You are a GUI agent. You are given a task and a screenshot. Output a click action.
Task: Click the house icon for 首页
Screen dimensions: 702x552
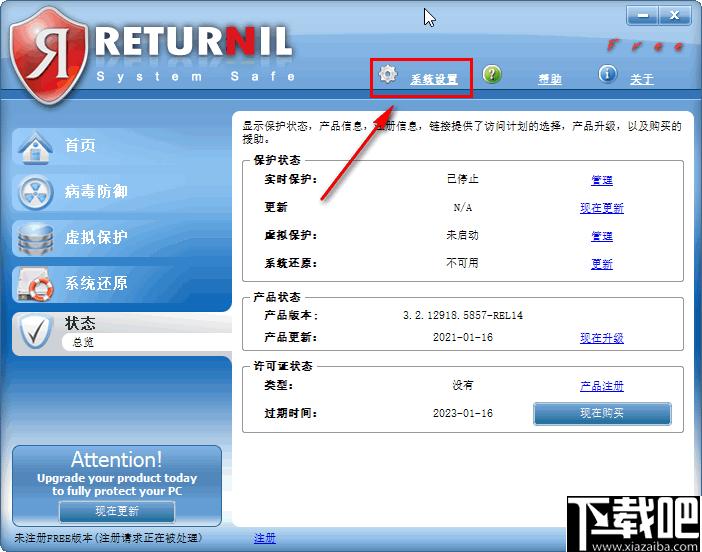click(x=35, y=148)
